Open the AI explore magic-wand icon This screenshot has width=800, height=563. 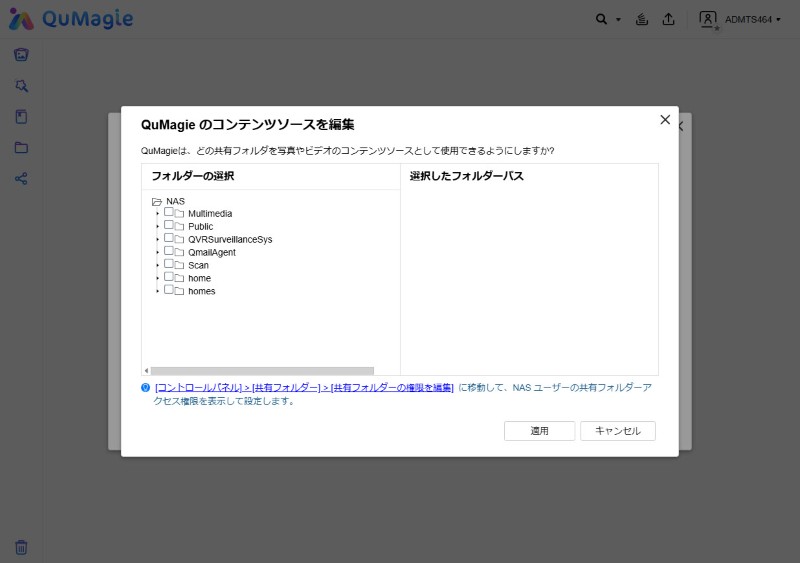coord(21,86)
